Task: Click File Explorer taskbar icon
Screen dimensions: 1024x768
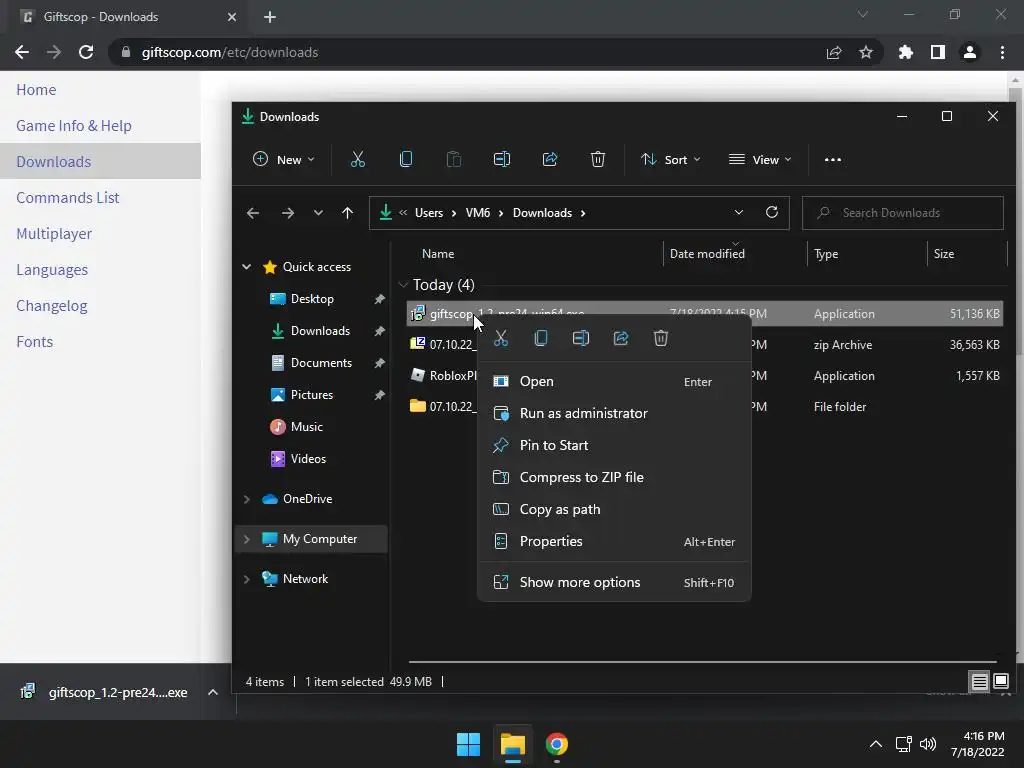Action: coord(513,744)
